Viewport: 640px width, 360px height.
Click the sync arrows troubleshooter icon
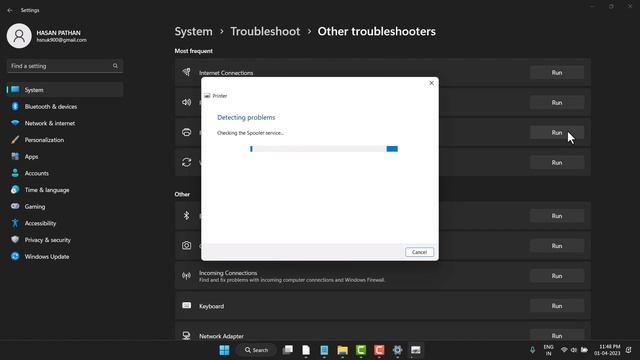187,162
